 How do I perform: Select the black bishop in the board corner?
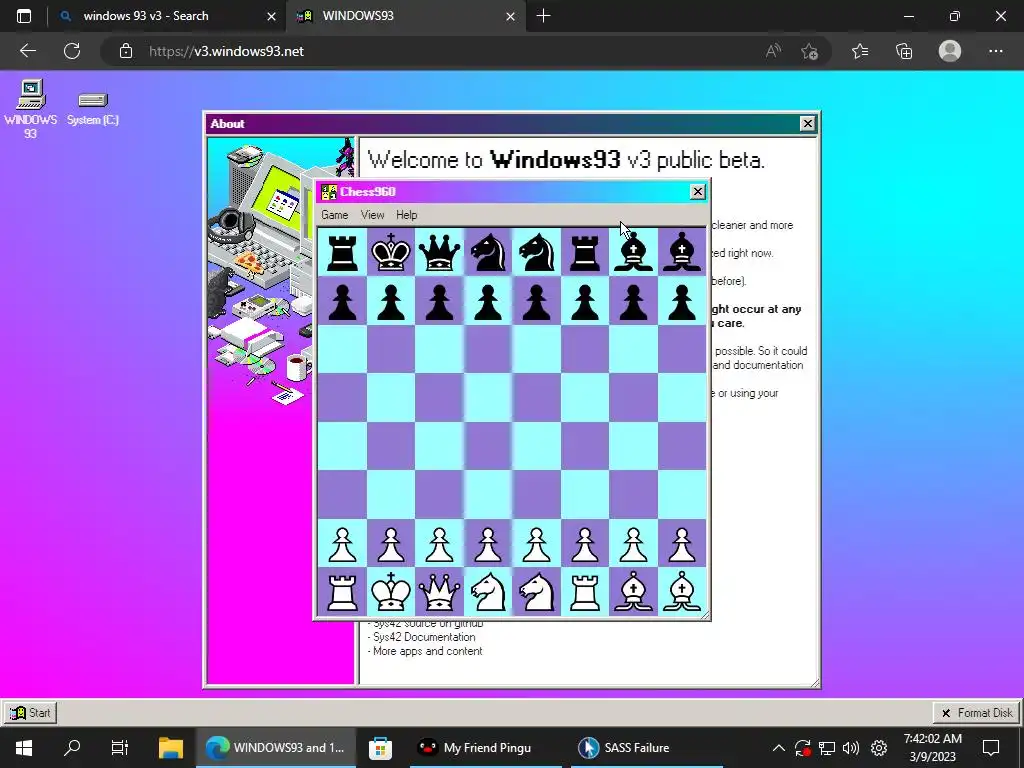point(682,252)
